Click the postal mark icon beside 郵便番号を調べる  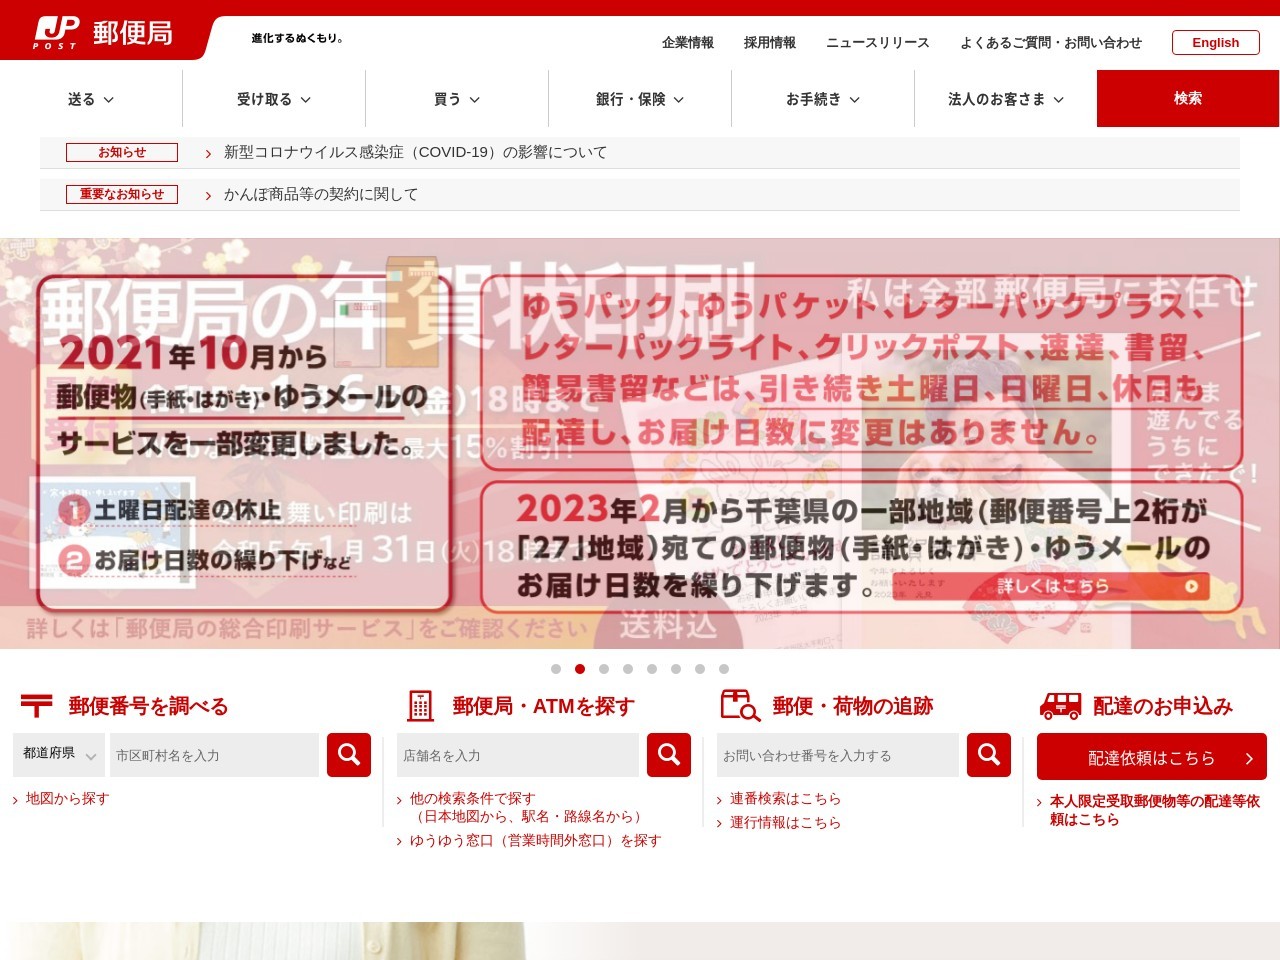click(37, 706)
